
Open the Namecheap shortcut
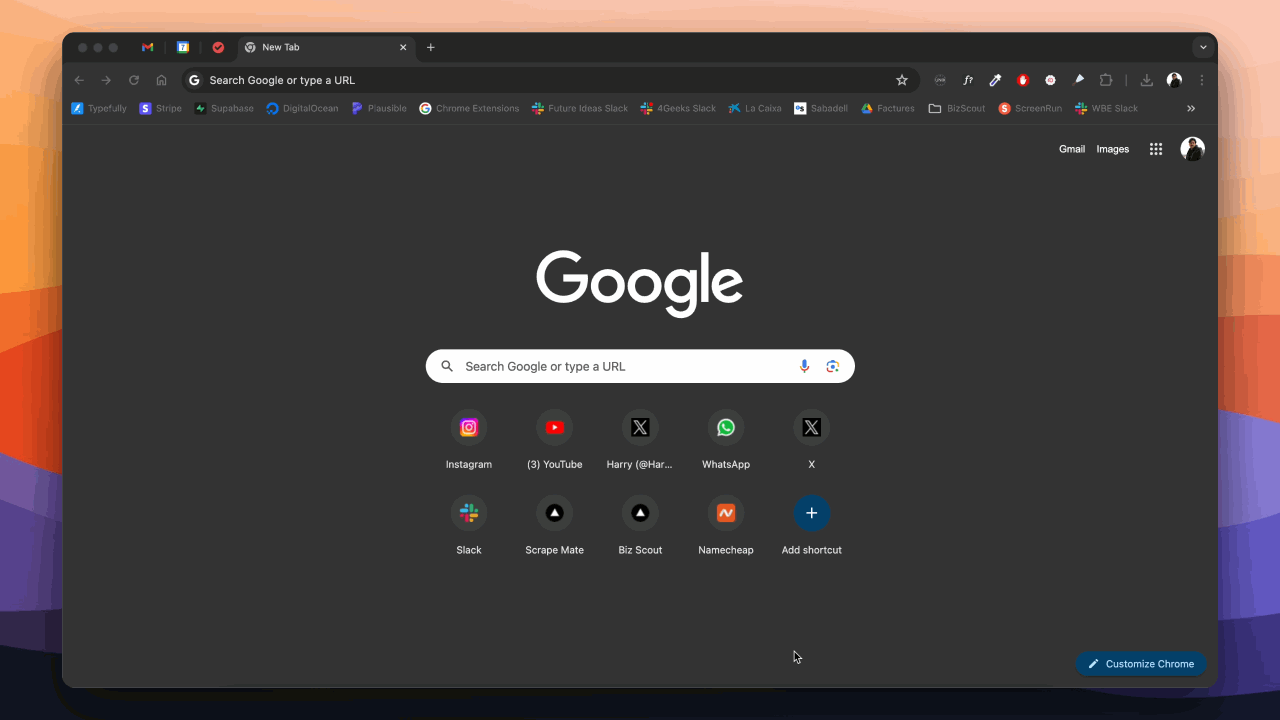tap(726, 526)
